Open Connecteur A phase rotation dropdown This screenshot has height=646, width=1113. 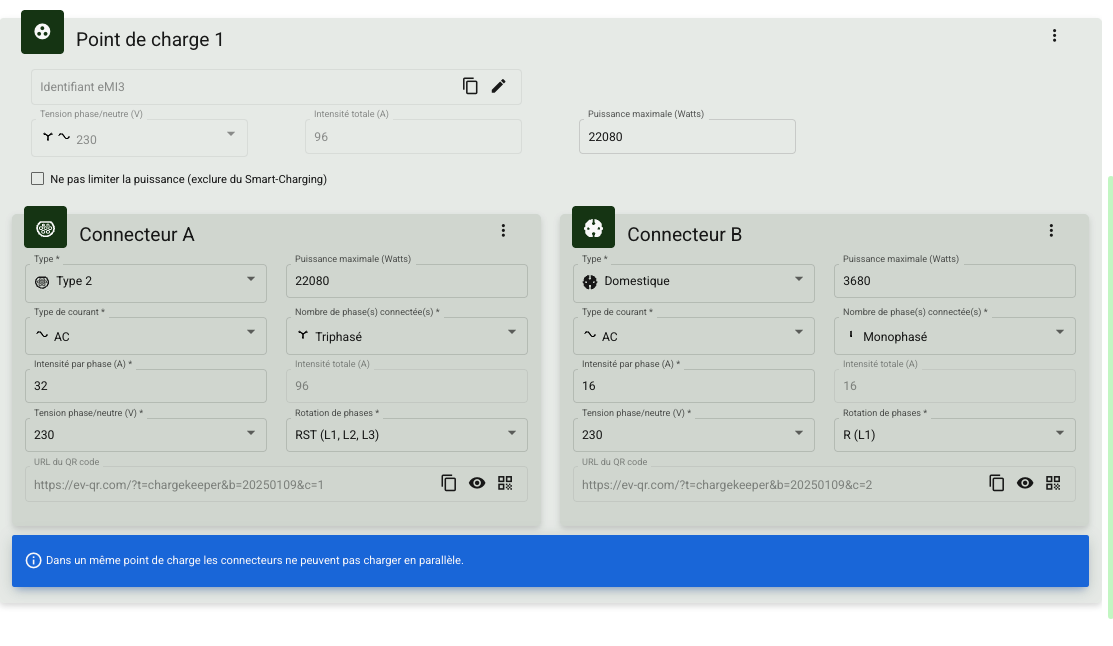(406, 435)
